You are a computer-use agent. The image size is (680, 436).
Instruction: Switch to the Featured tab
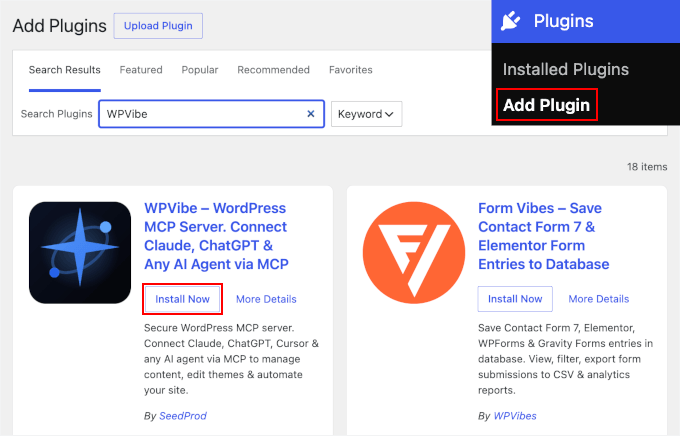point(141,70)
